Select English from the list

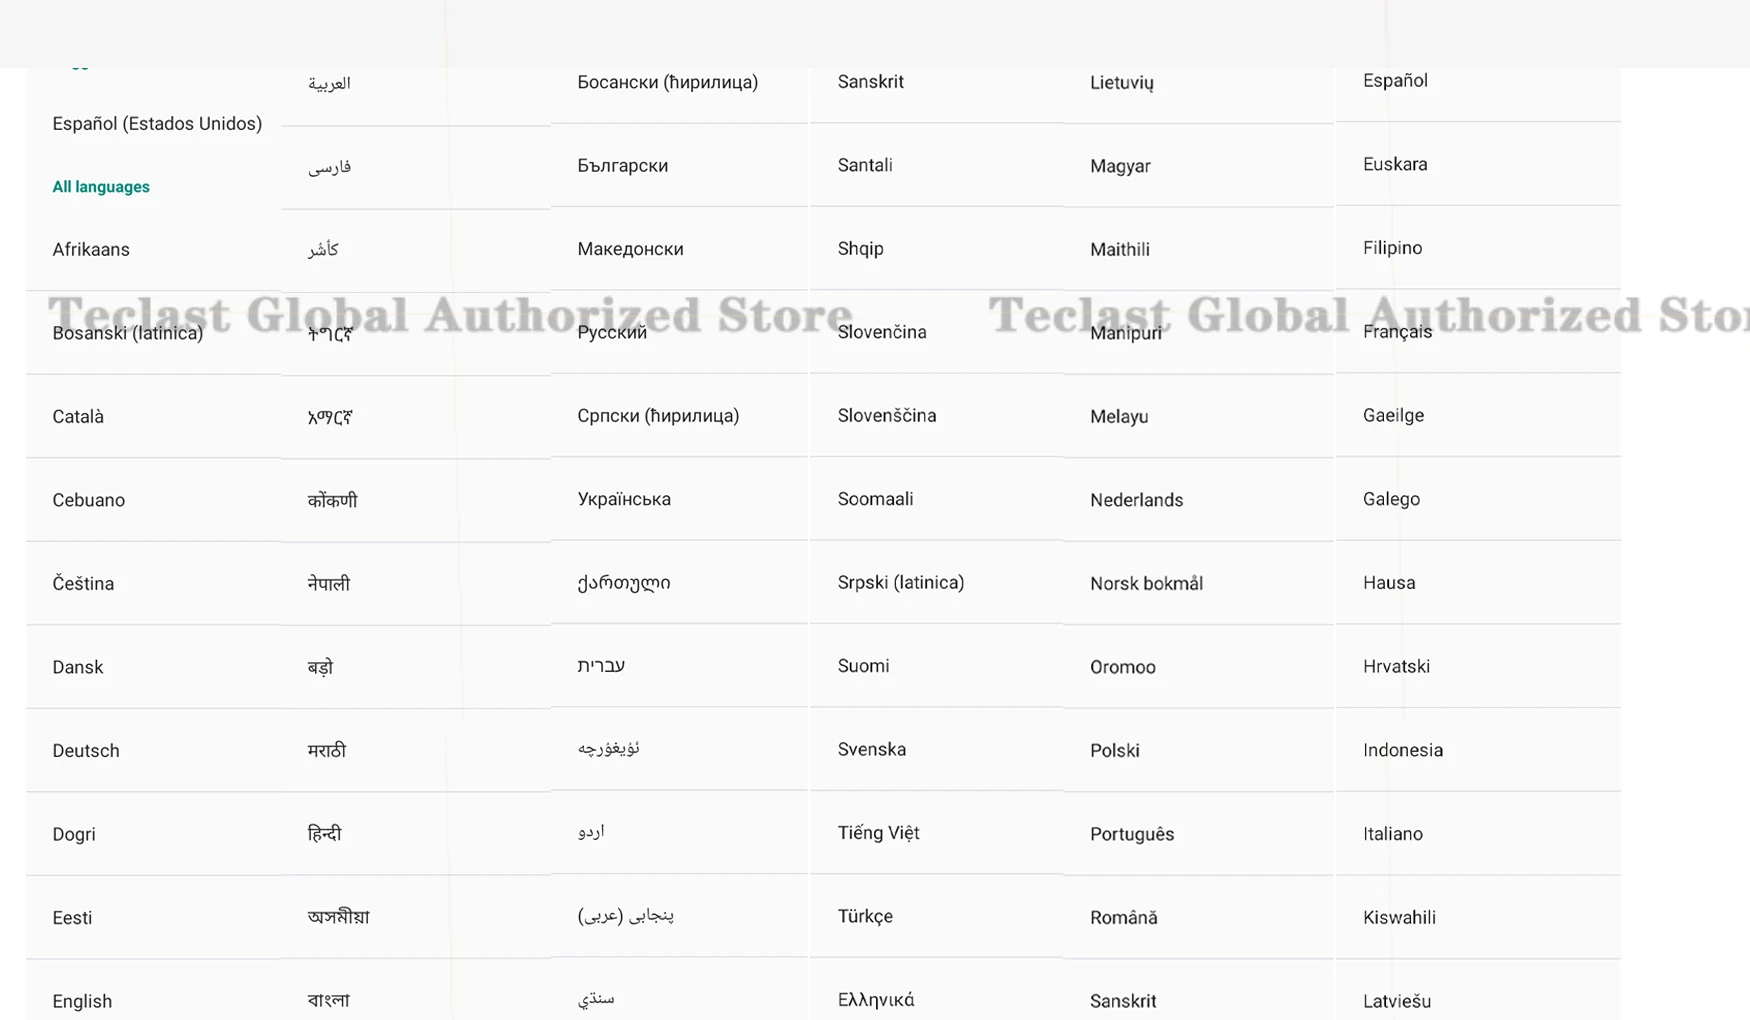82,1001
